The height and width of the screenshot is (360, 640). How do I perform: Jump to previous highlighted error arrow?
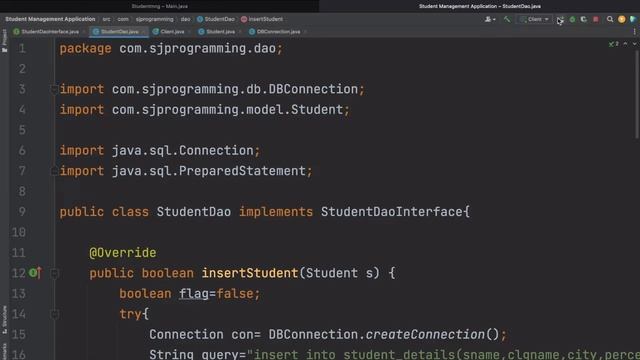pyautogui.click(x=625, y=44)
